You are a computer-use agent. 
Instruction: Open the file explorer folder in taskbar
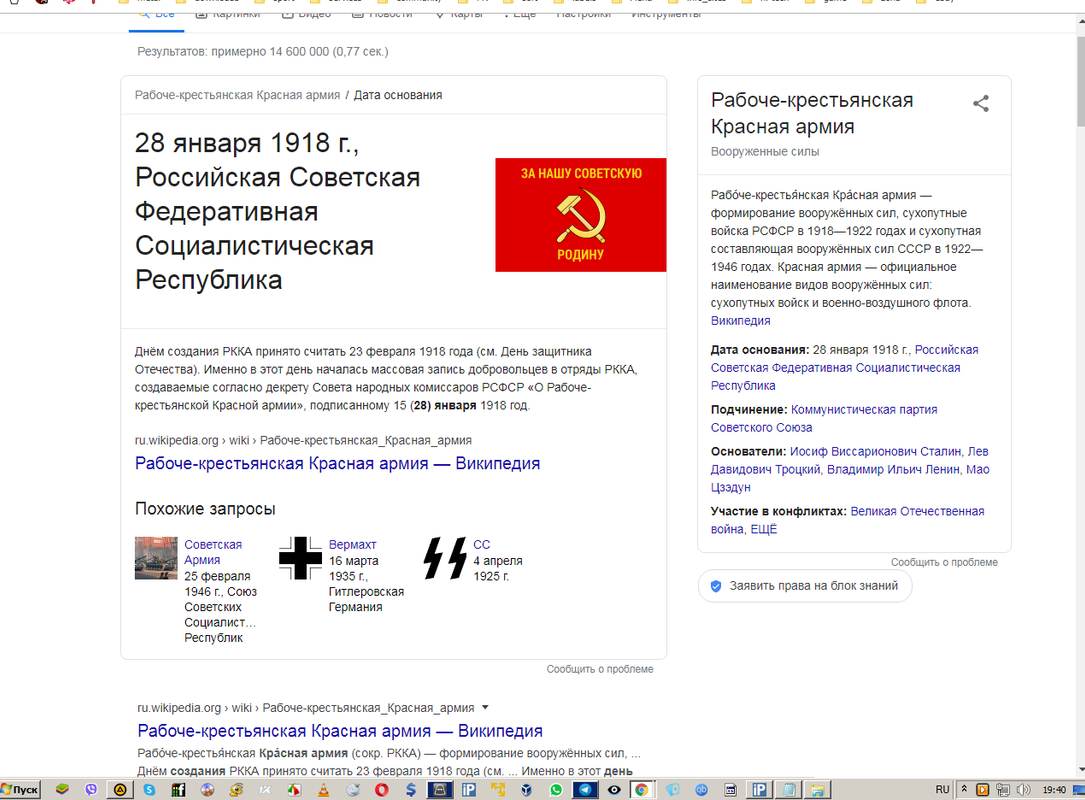coord(817,790)
